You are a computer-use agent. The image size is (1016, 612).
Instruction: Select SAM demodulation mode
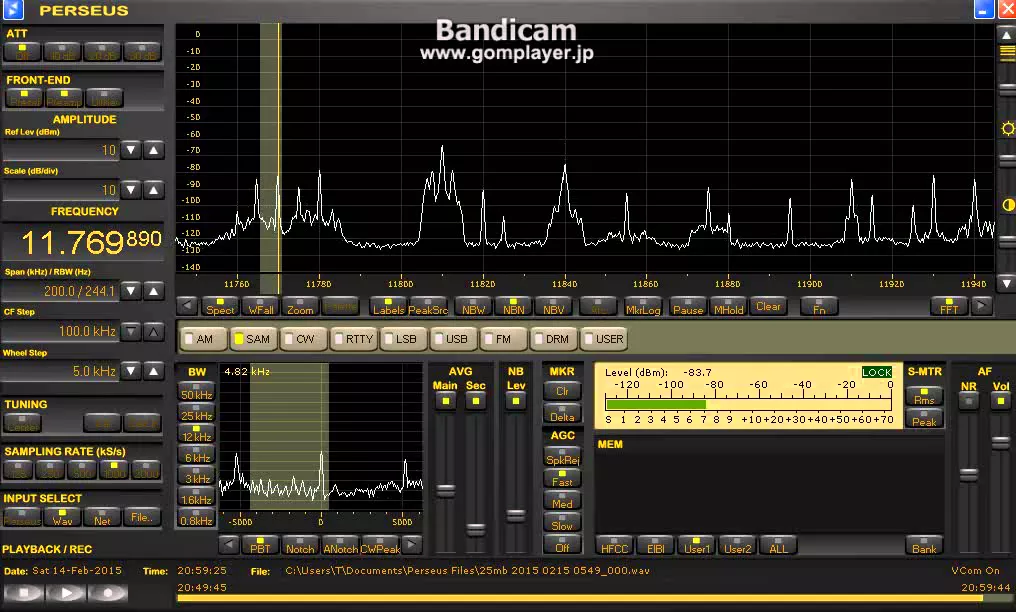(253, 339)
